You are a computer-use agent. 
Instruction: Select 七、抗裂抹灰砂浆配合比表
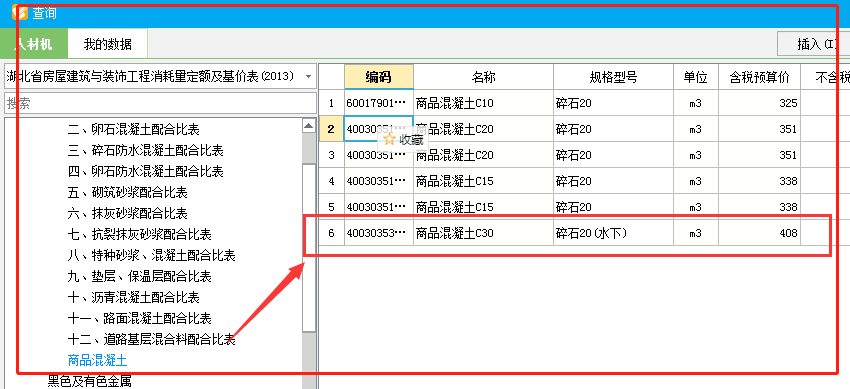(139, 235)
